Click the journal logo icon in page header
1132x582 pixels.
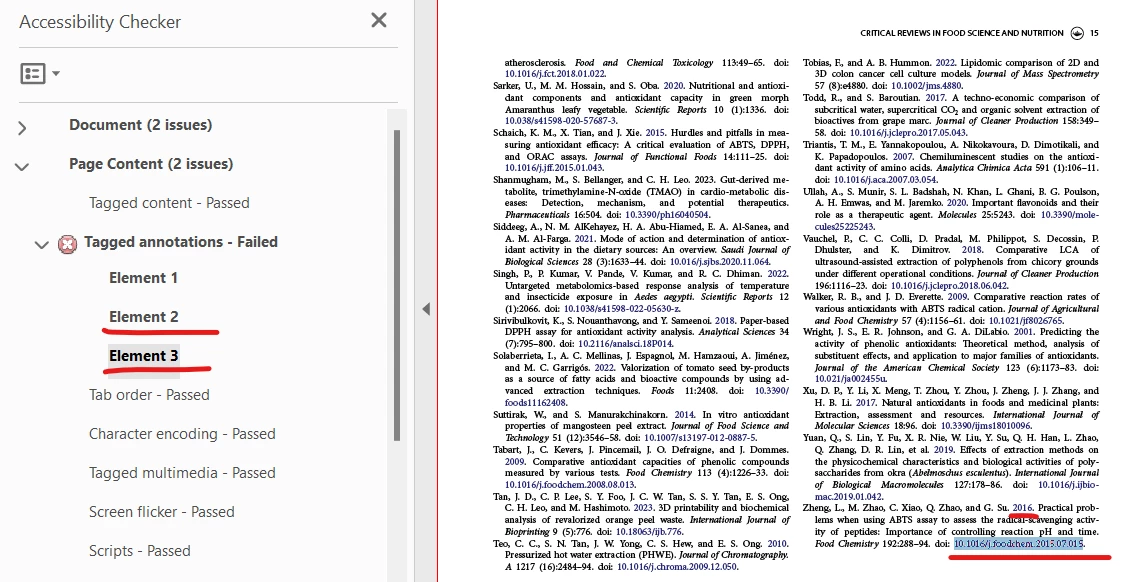pyautogui.click(x=1077, y=33)
